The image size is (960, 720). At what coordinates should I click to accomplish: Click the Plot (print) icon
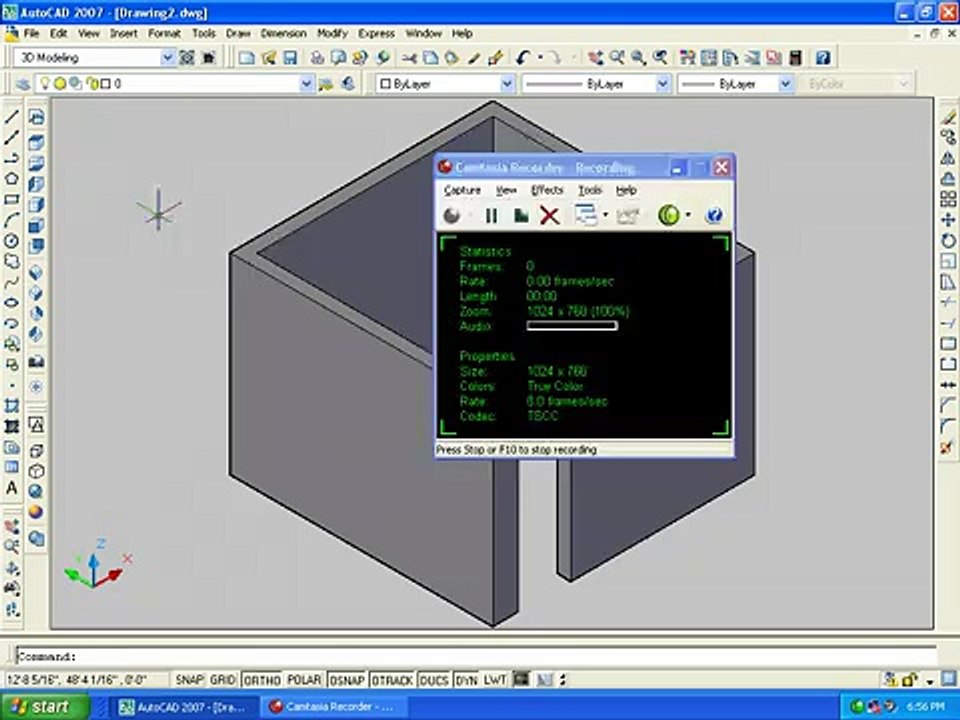point(317,58)
